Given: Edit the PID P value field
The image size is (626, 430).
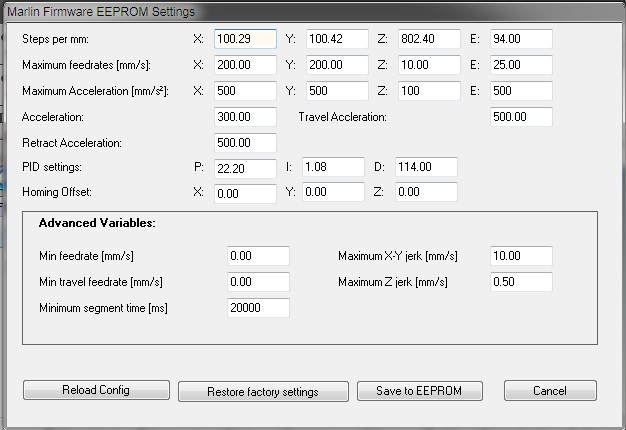Looking at the screenshot, I should coord(245,167).
